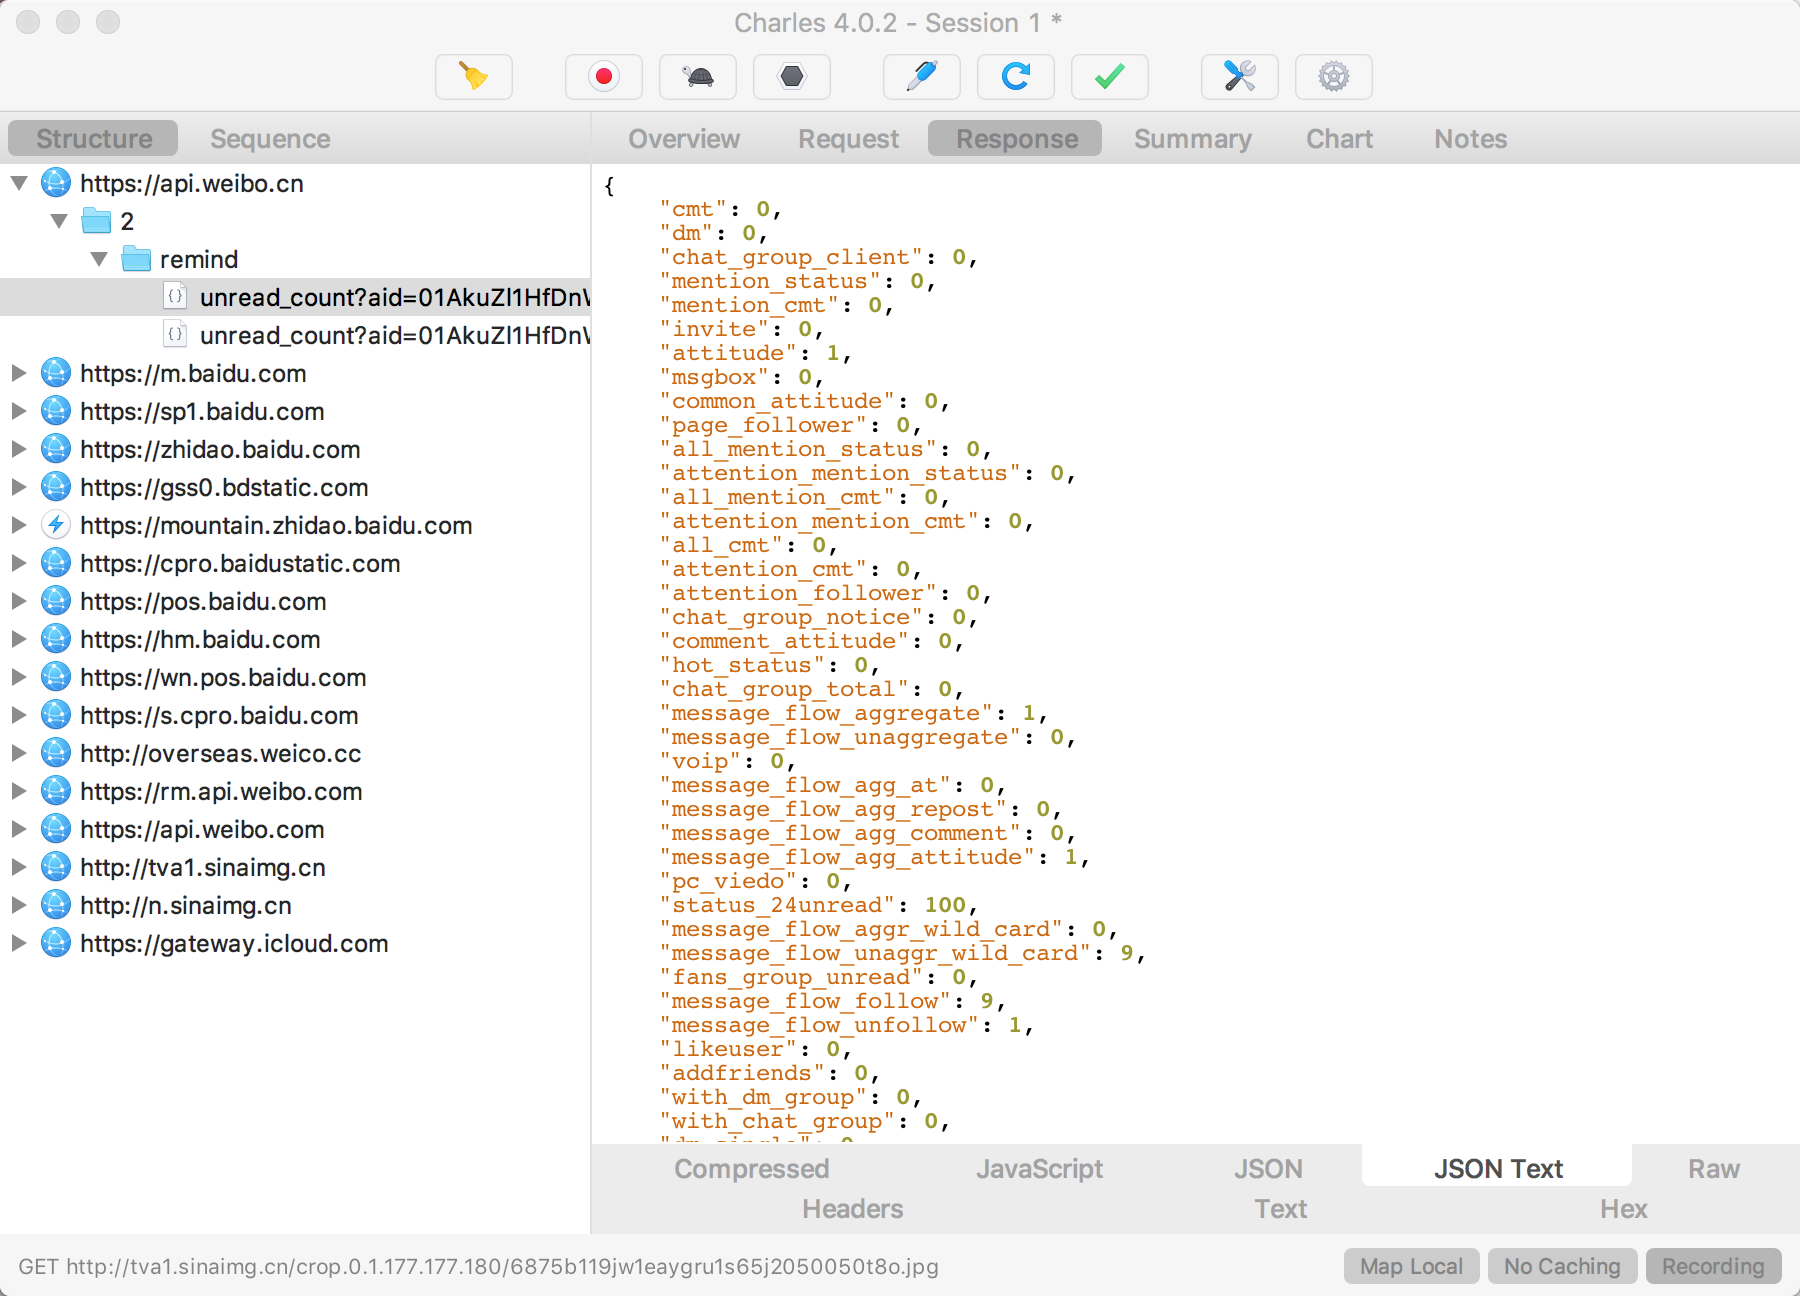Screen dimensions: 1800x1296
Task: Open the Request tab
Action: 848,139
